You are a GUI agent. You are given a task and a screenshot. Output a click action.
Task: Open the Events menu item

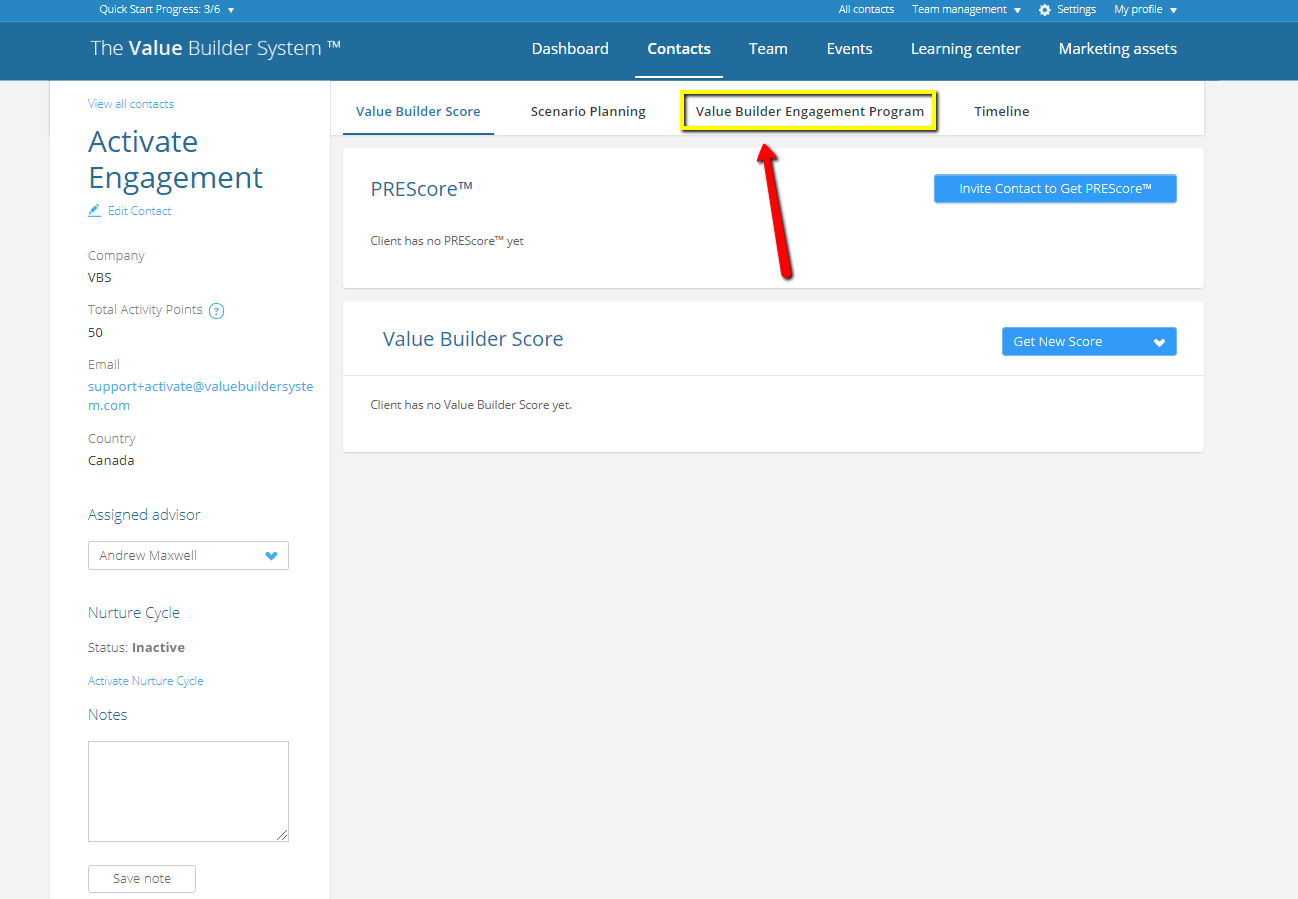[x=849, y=48]
